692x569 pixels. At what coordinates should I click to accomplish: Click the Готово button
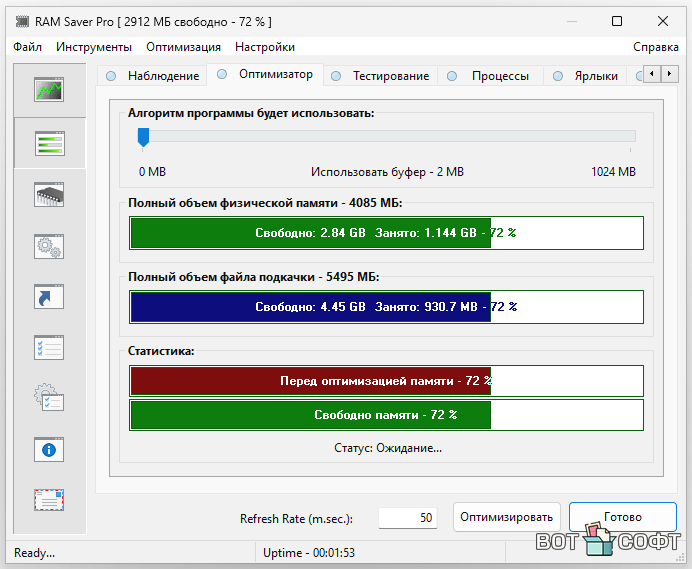(x=623, y=517)
